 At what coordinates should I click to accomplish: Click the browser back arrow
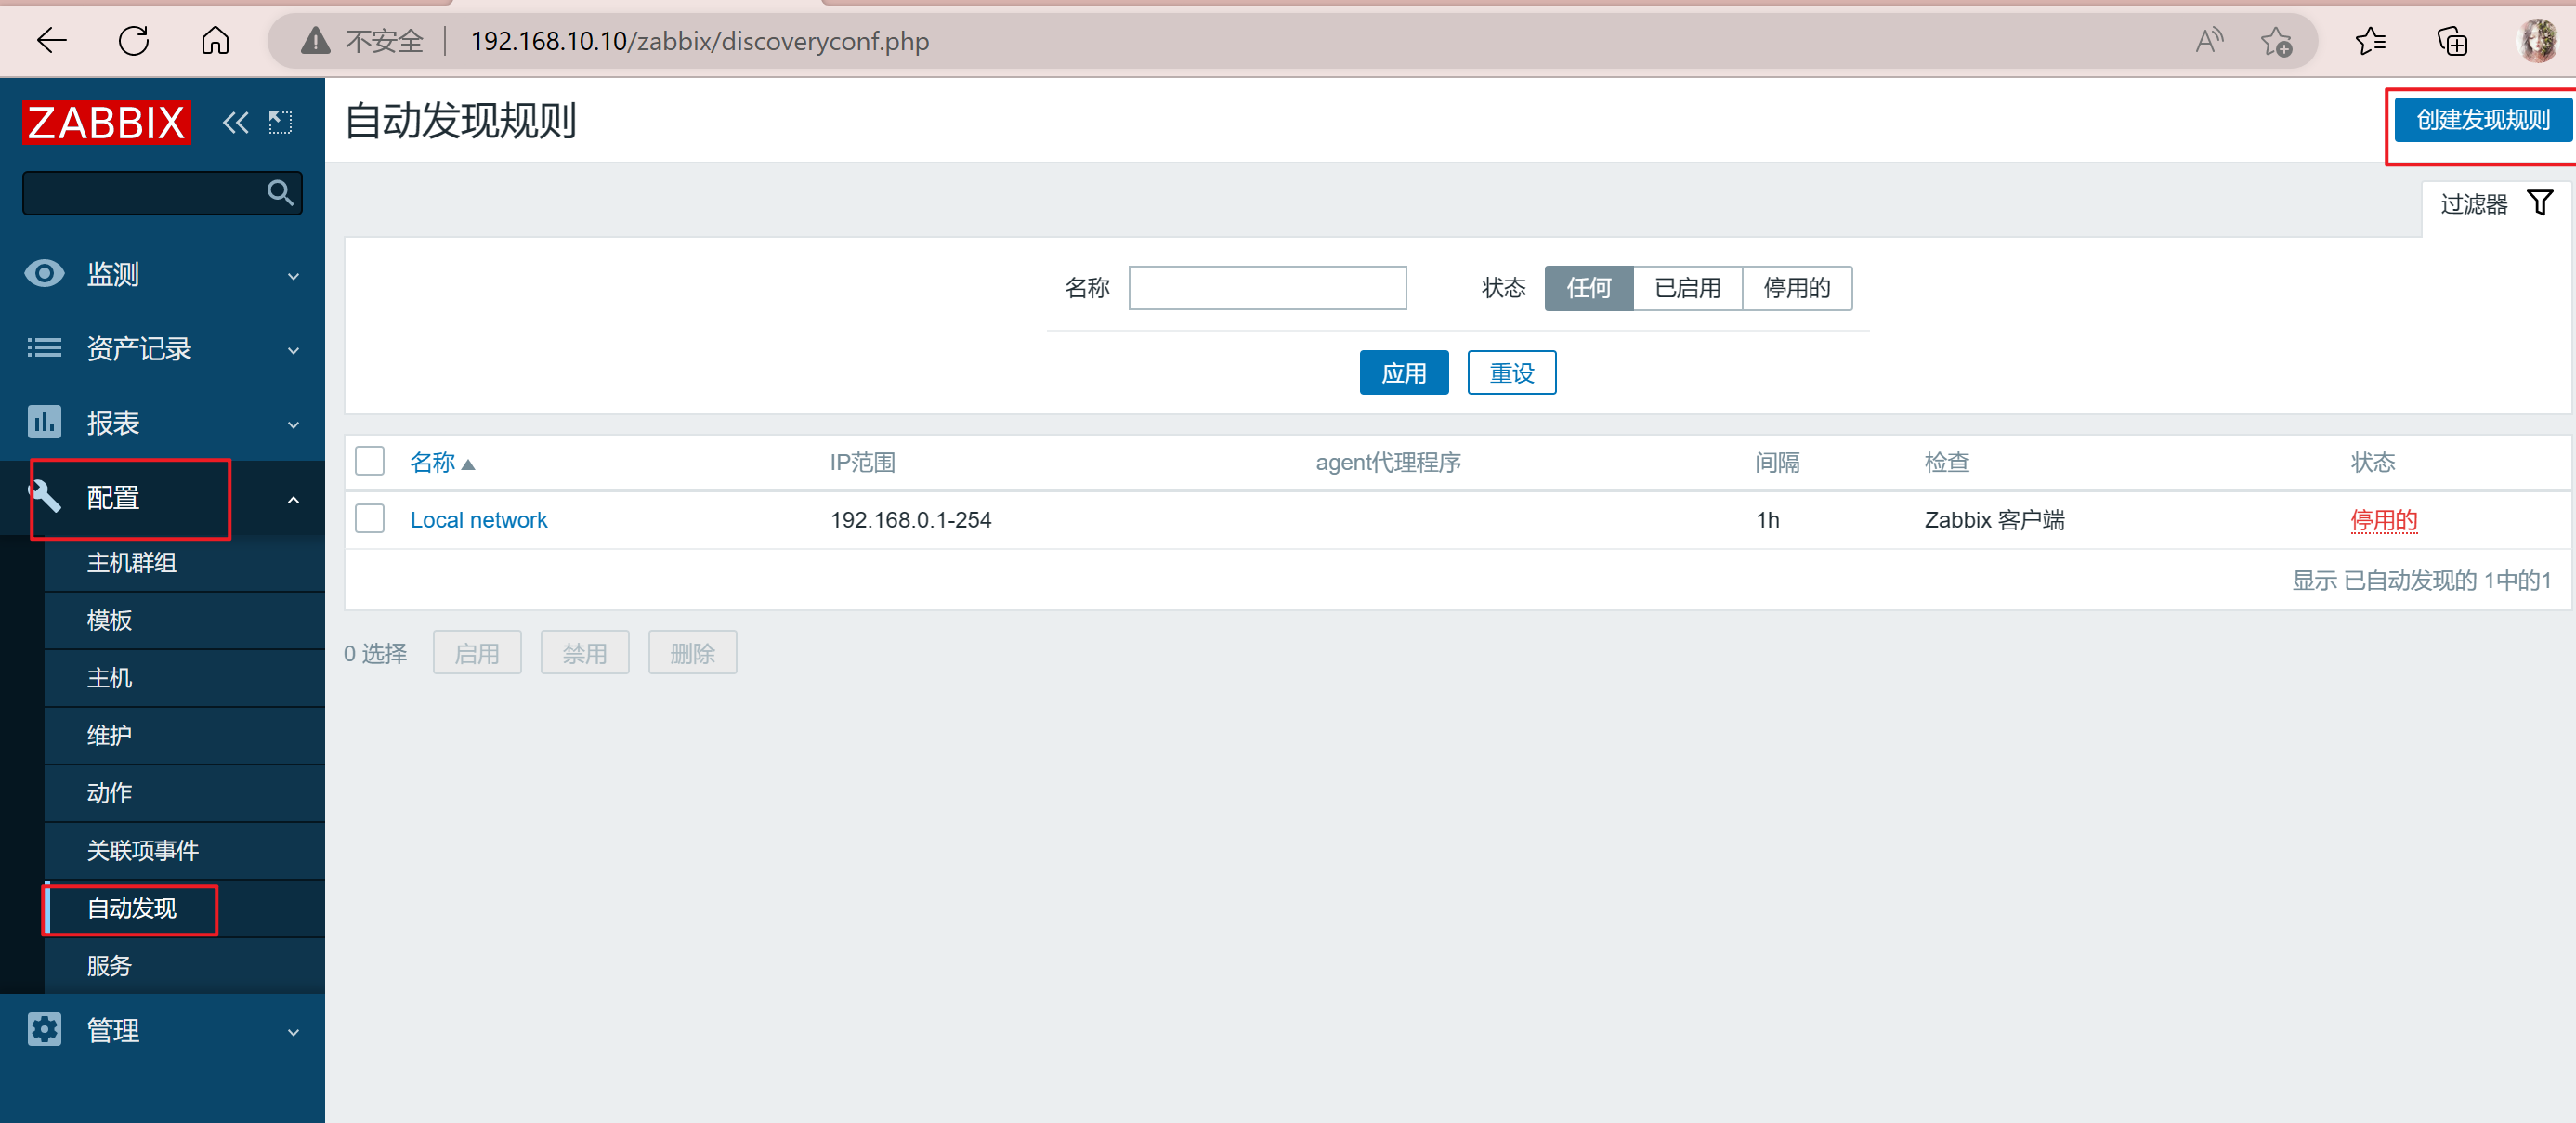pos(51,41)
